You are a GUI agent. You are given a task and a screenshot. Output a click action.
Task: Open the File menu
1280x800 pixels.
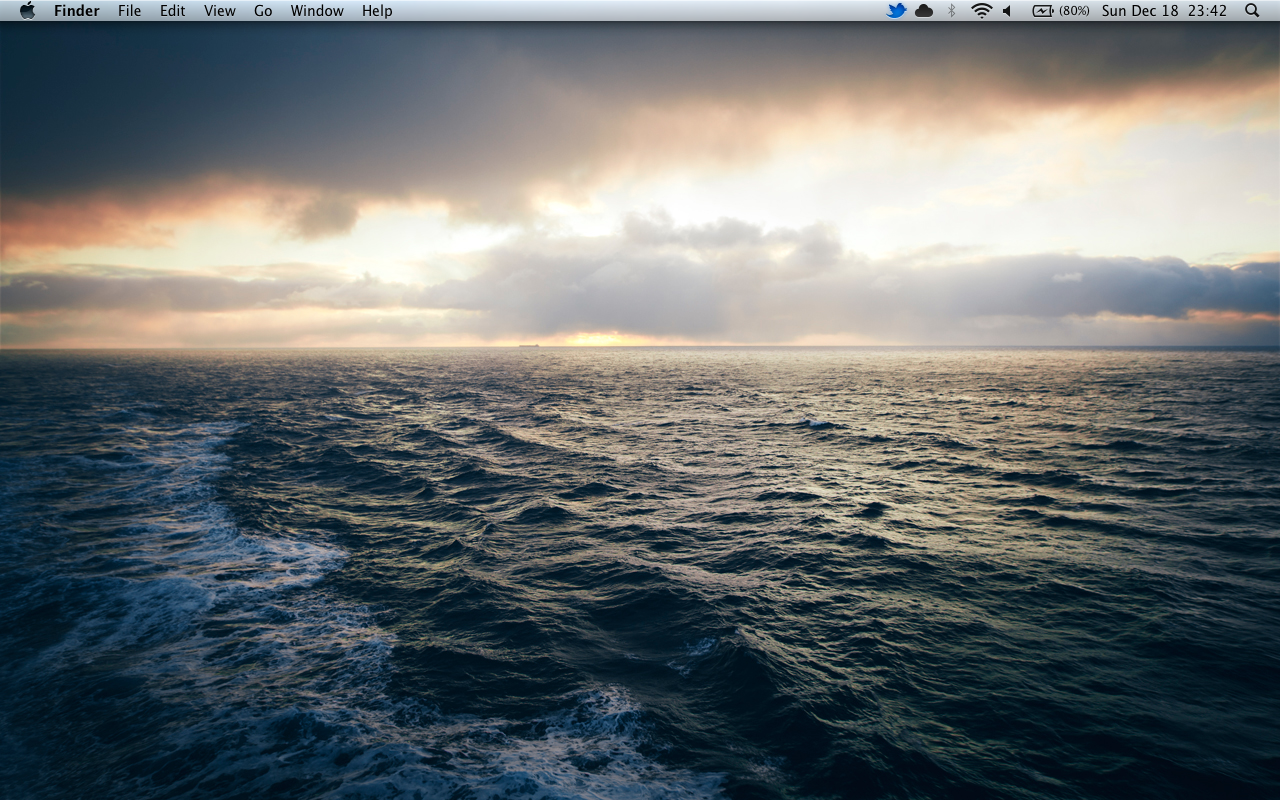pyautogui.click(x=129, y=11)
